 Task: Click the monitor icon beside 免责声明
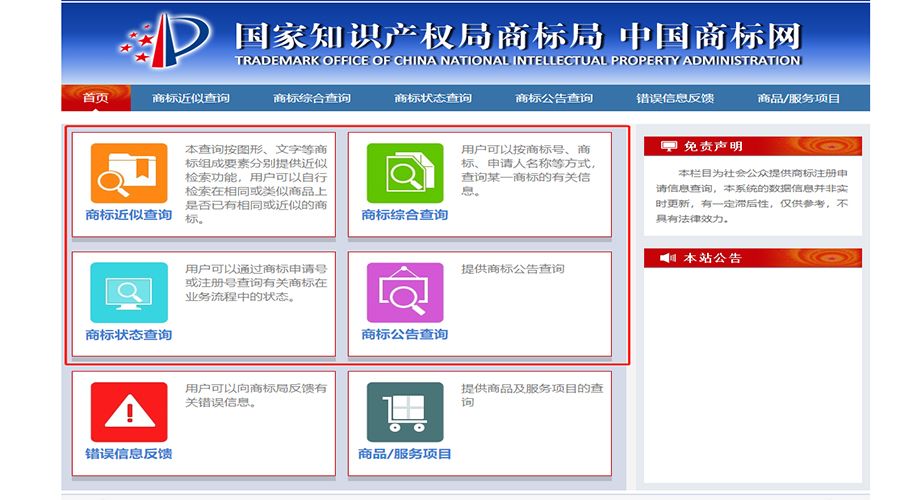pos(668,147)
